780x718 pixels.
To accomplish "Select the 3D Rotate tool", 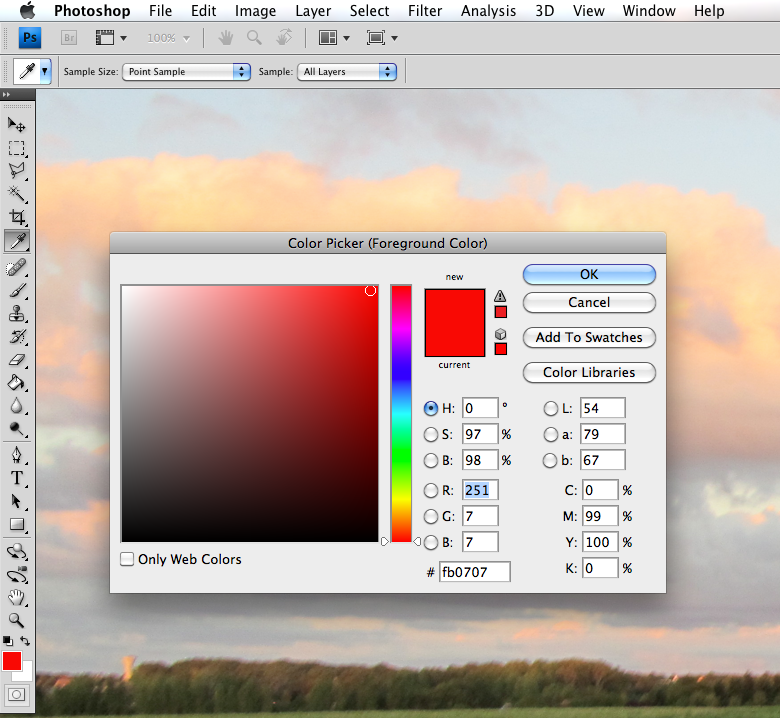I will point(16,551).
